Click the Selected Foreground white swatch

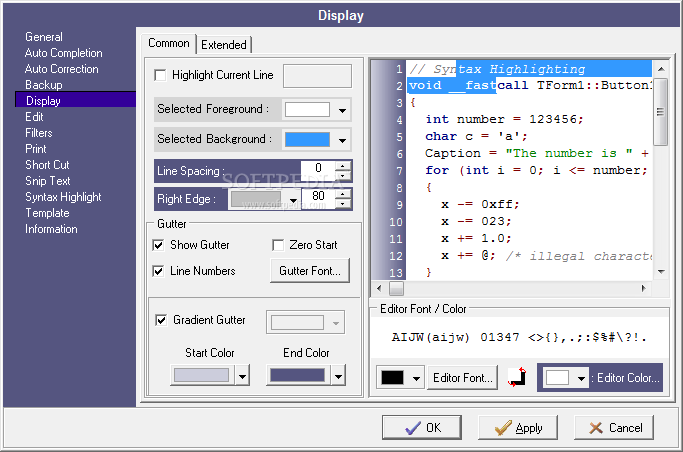pos(307,110)
